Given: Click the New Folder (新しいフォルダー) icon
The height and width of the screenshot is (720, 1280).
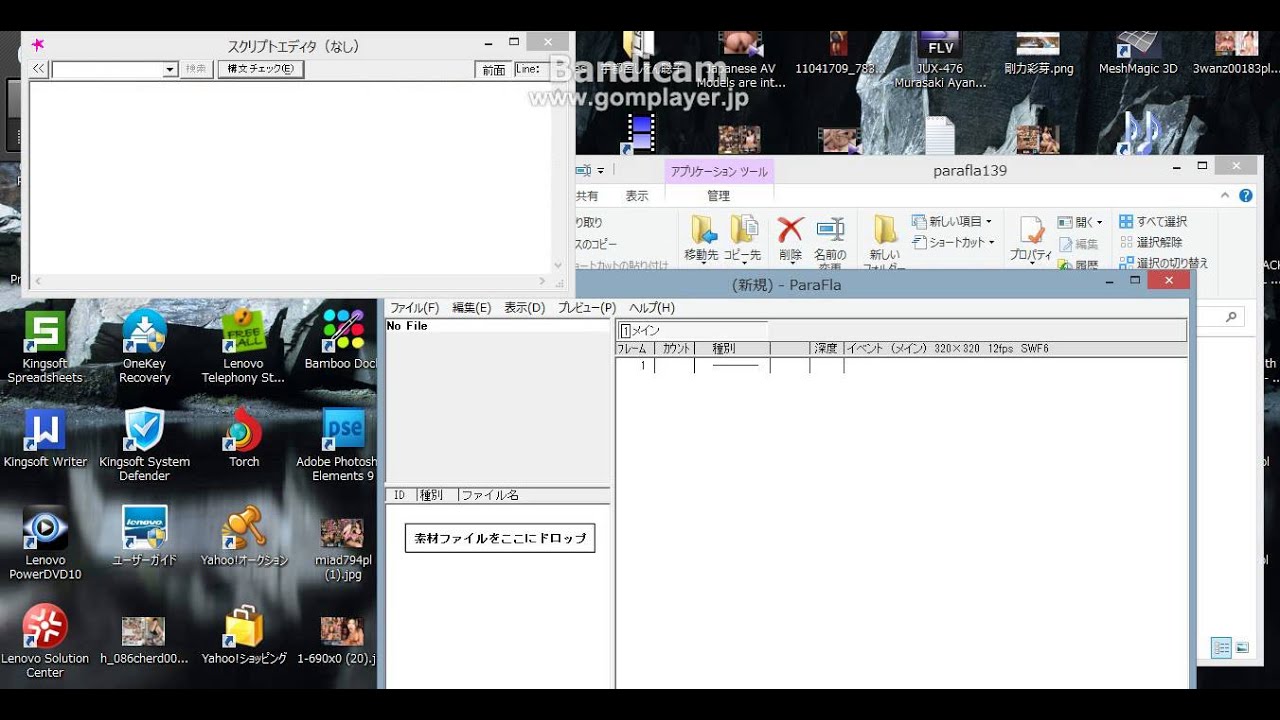Looking at the screenshot, I should pos(884,230).
